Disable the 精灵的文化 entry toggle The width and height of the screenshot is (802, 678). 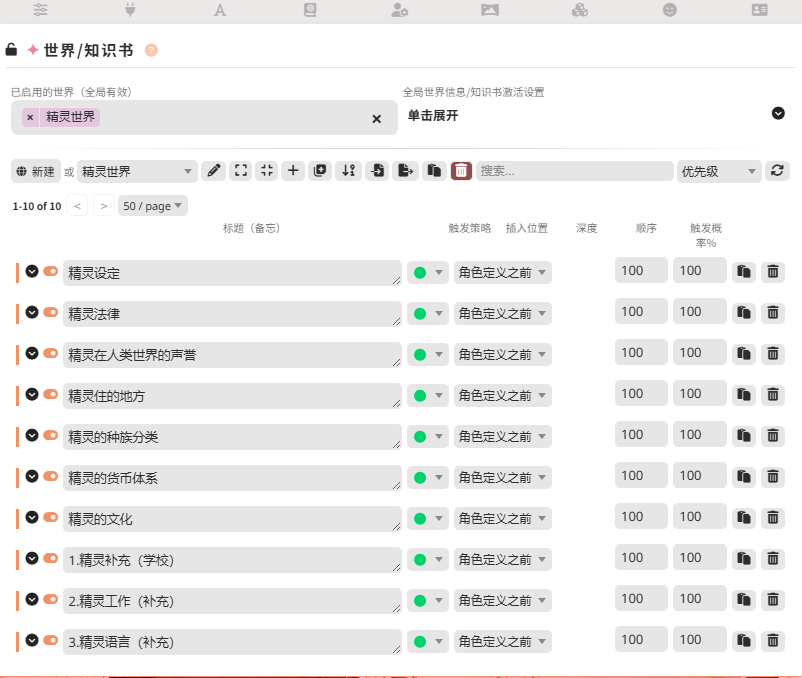point(50,517)
